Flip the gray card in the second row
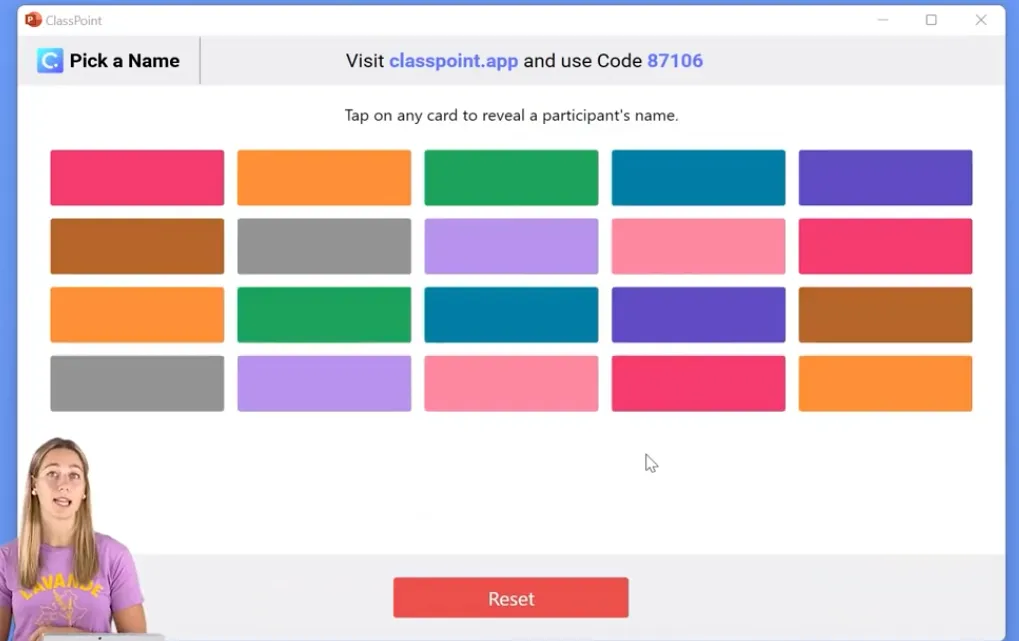This screenshot has width=1019, height=641. click(x=324, y=246)
